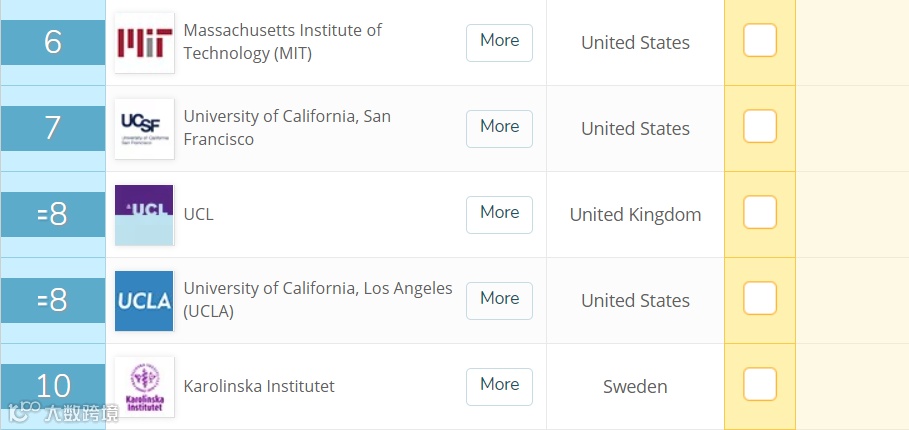Select the UC San Francisco checkbox
The height and width of the screenshot is (430, 909).
tap(760, 128)
